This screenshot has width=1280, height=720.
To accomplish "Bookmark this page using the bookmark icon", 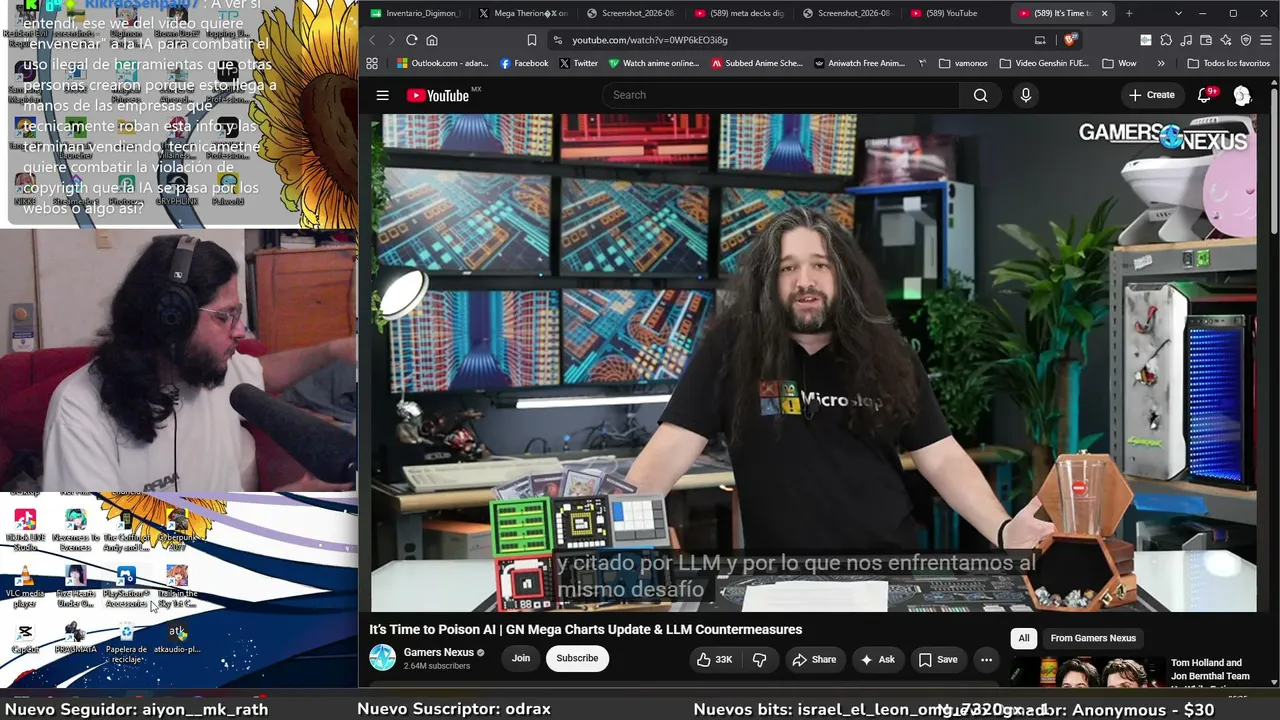I will click(x=531, y=40).
